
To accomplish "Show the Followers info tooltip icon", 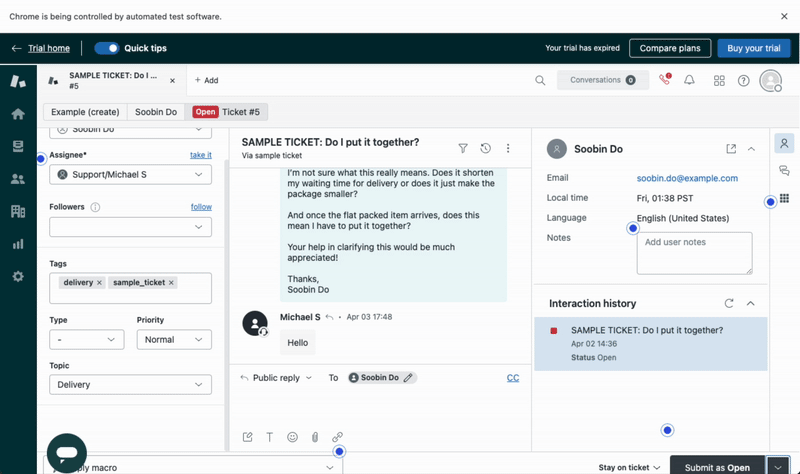I will 95,207.
